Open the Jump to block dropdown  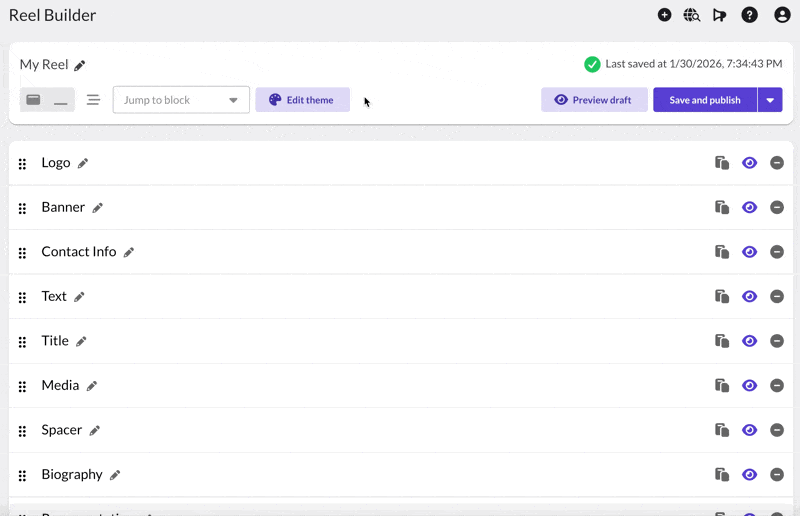[x=181, y=100]
